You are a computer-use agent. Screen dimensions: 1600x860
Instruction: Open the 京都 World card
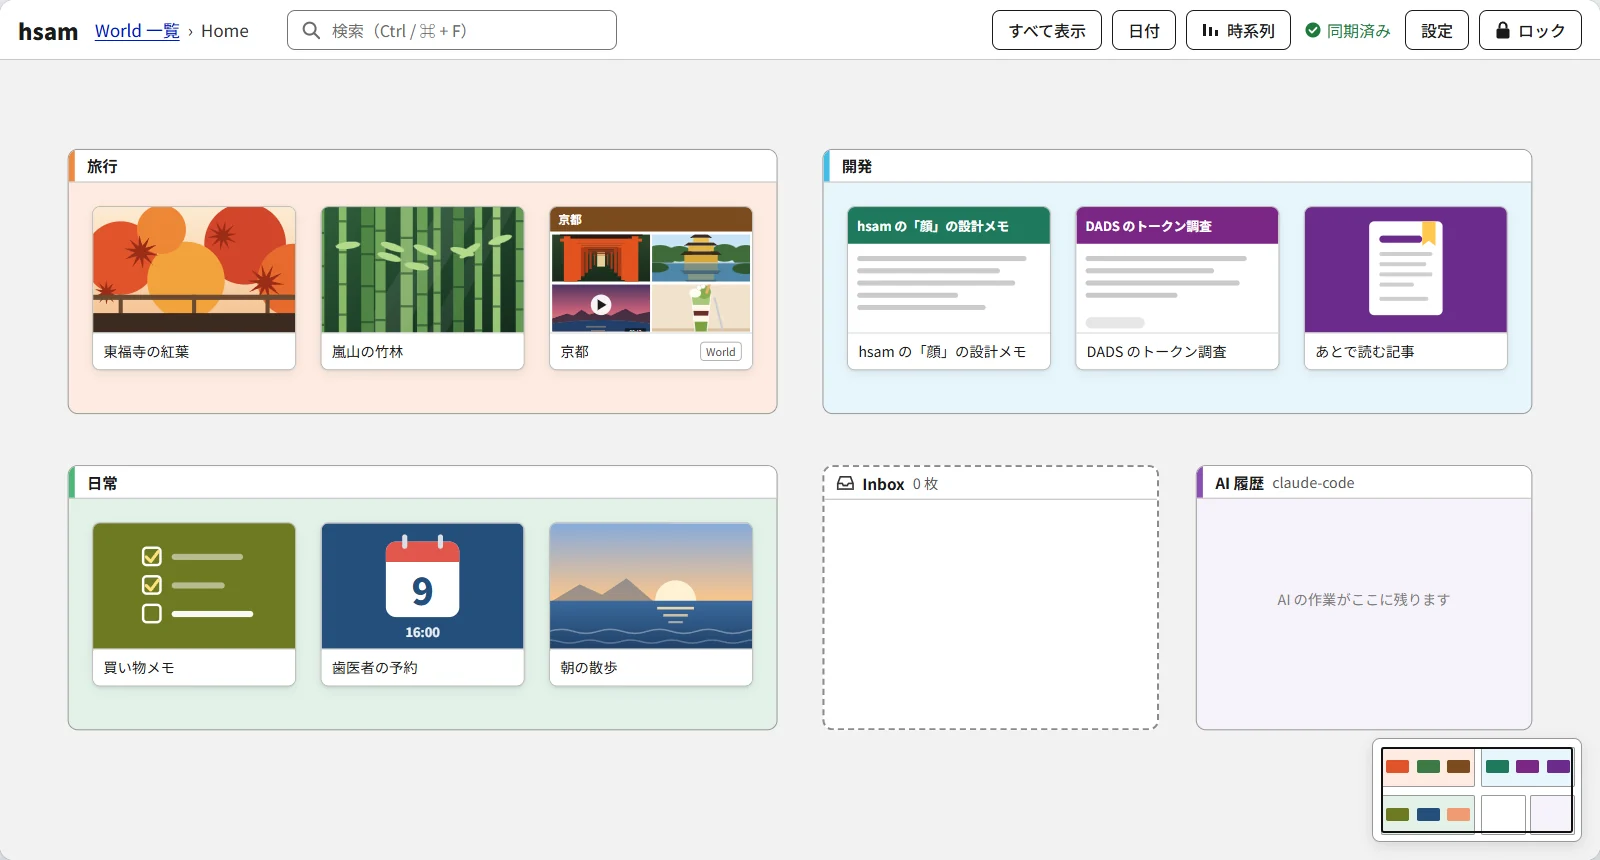pos(651,288)
